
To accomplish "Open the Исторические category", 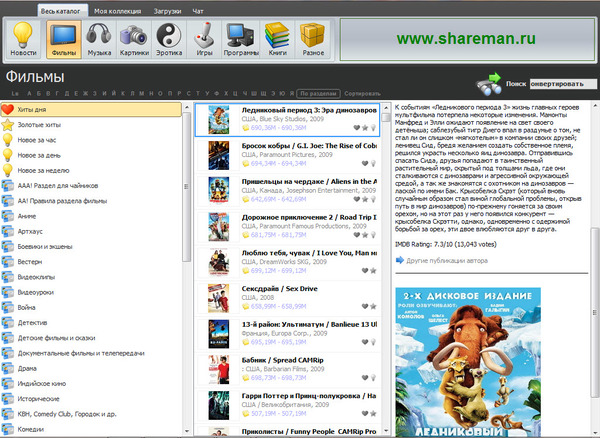I will tap(91, 399).
